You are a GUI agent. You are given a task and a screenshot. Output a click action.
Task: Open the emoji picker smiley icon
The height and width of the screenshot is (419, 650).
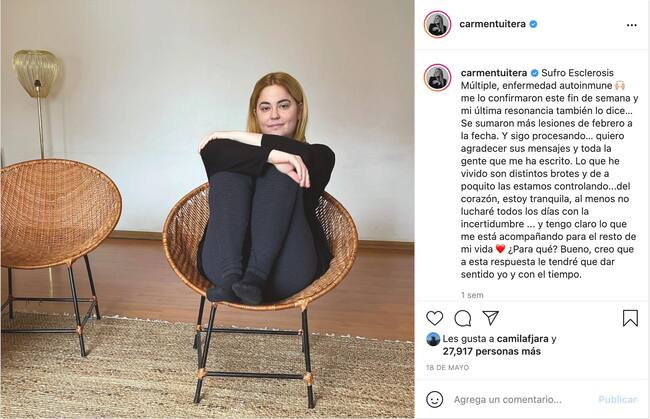[x=434, y=400]
